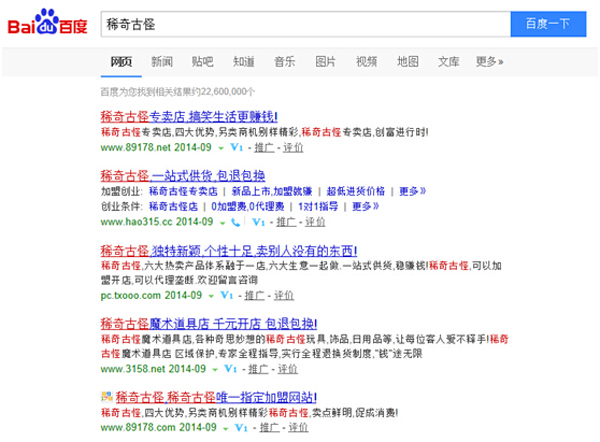Click the Baidu logo
The height and width of the screenshot is (442, 600).
(x=47, y=22)
